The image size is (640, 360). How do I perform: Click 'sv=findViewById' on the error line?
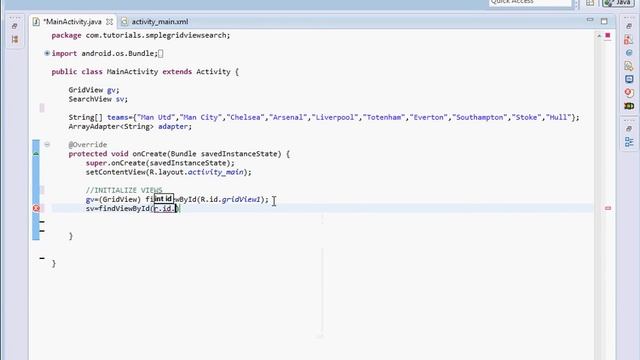[118, 209]
